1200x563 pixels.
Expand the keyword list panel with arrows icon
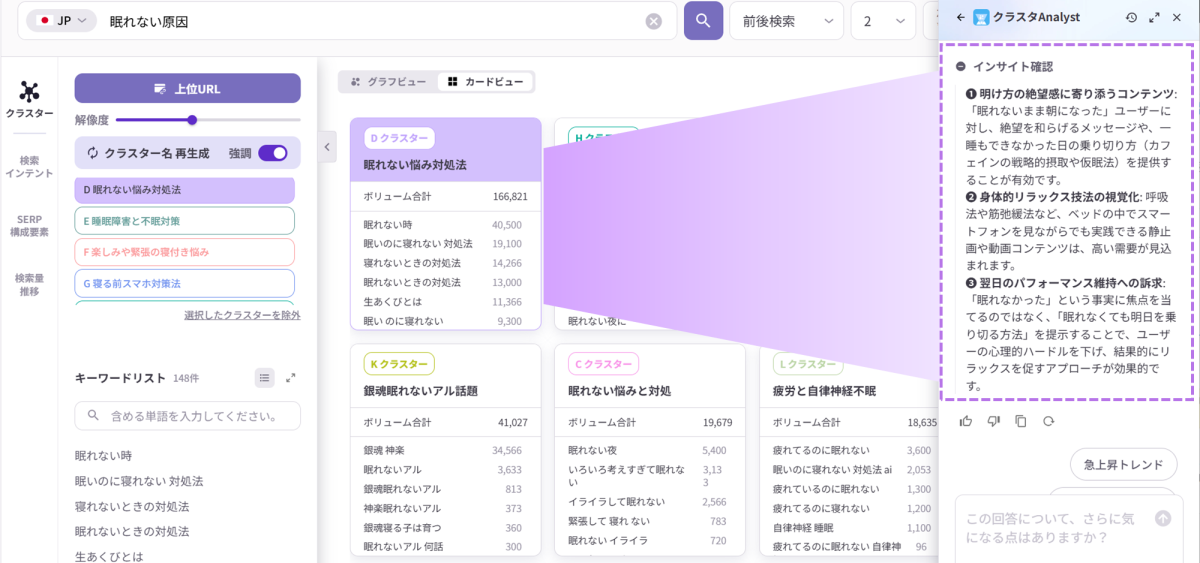coord(291,377)
